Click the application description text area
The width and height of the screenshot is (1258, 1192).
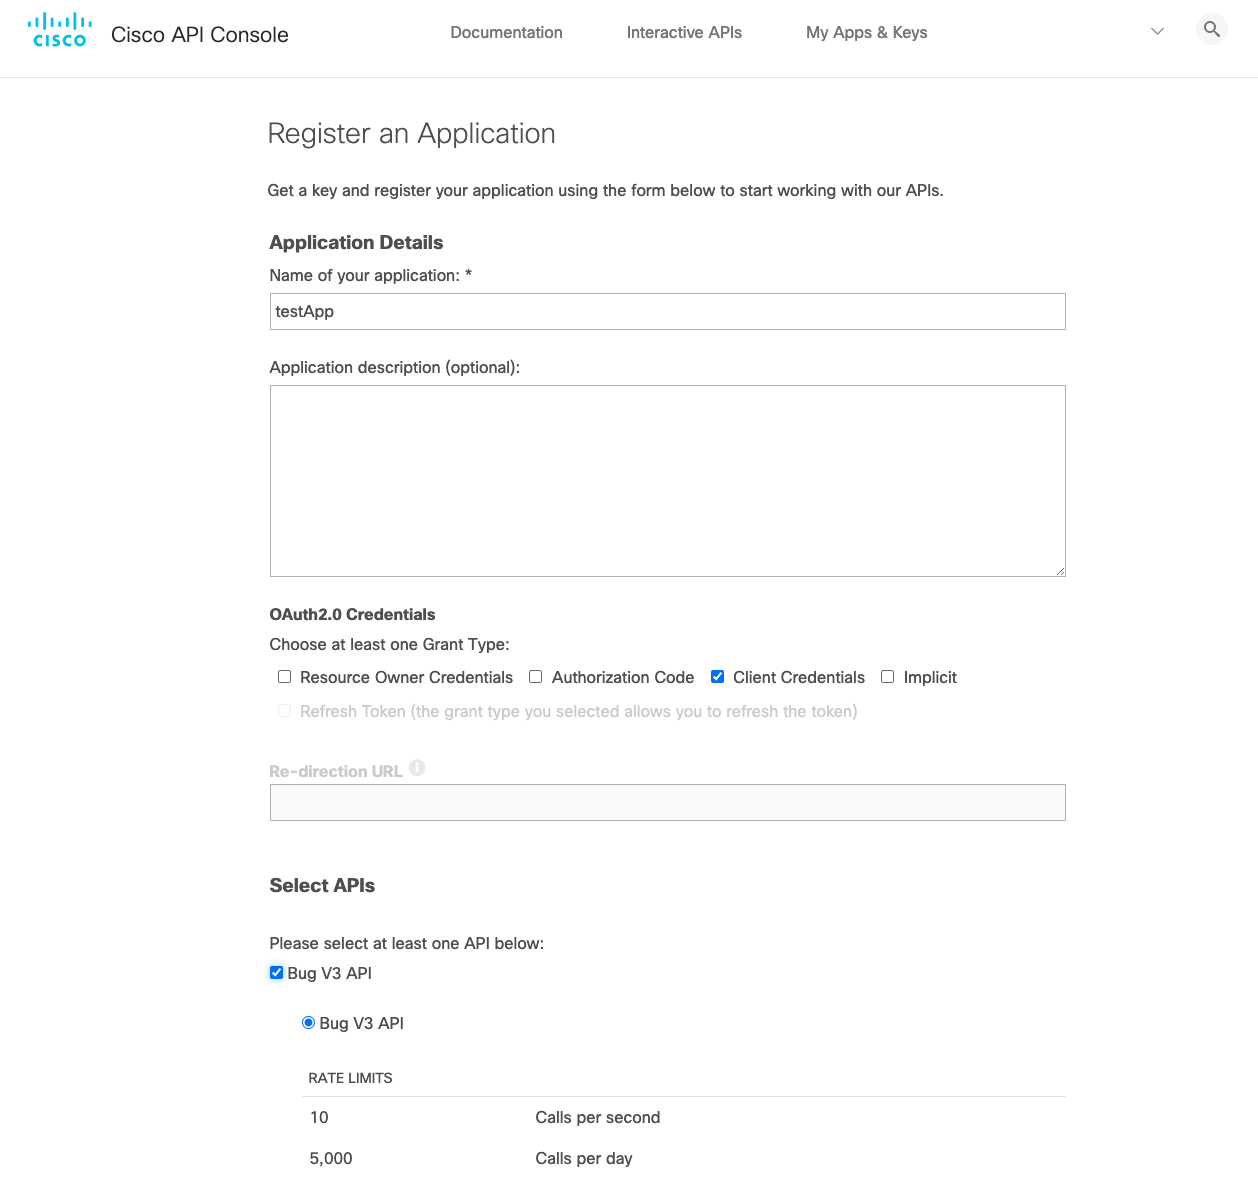667,480
